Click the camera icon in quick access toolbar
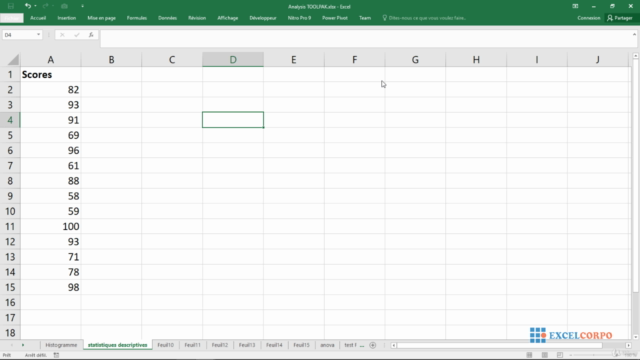Viewport: 640px width, 360px height. pos(64,6)
